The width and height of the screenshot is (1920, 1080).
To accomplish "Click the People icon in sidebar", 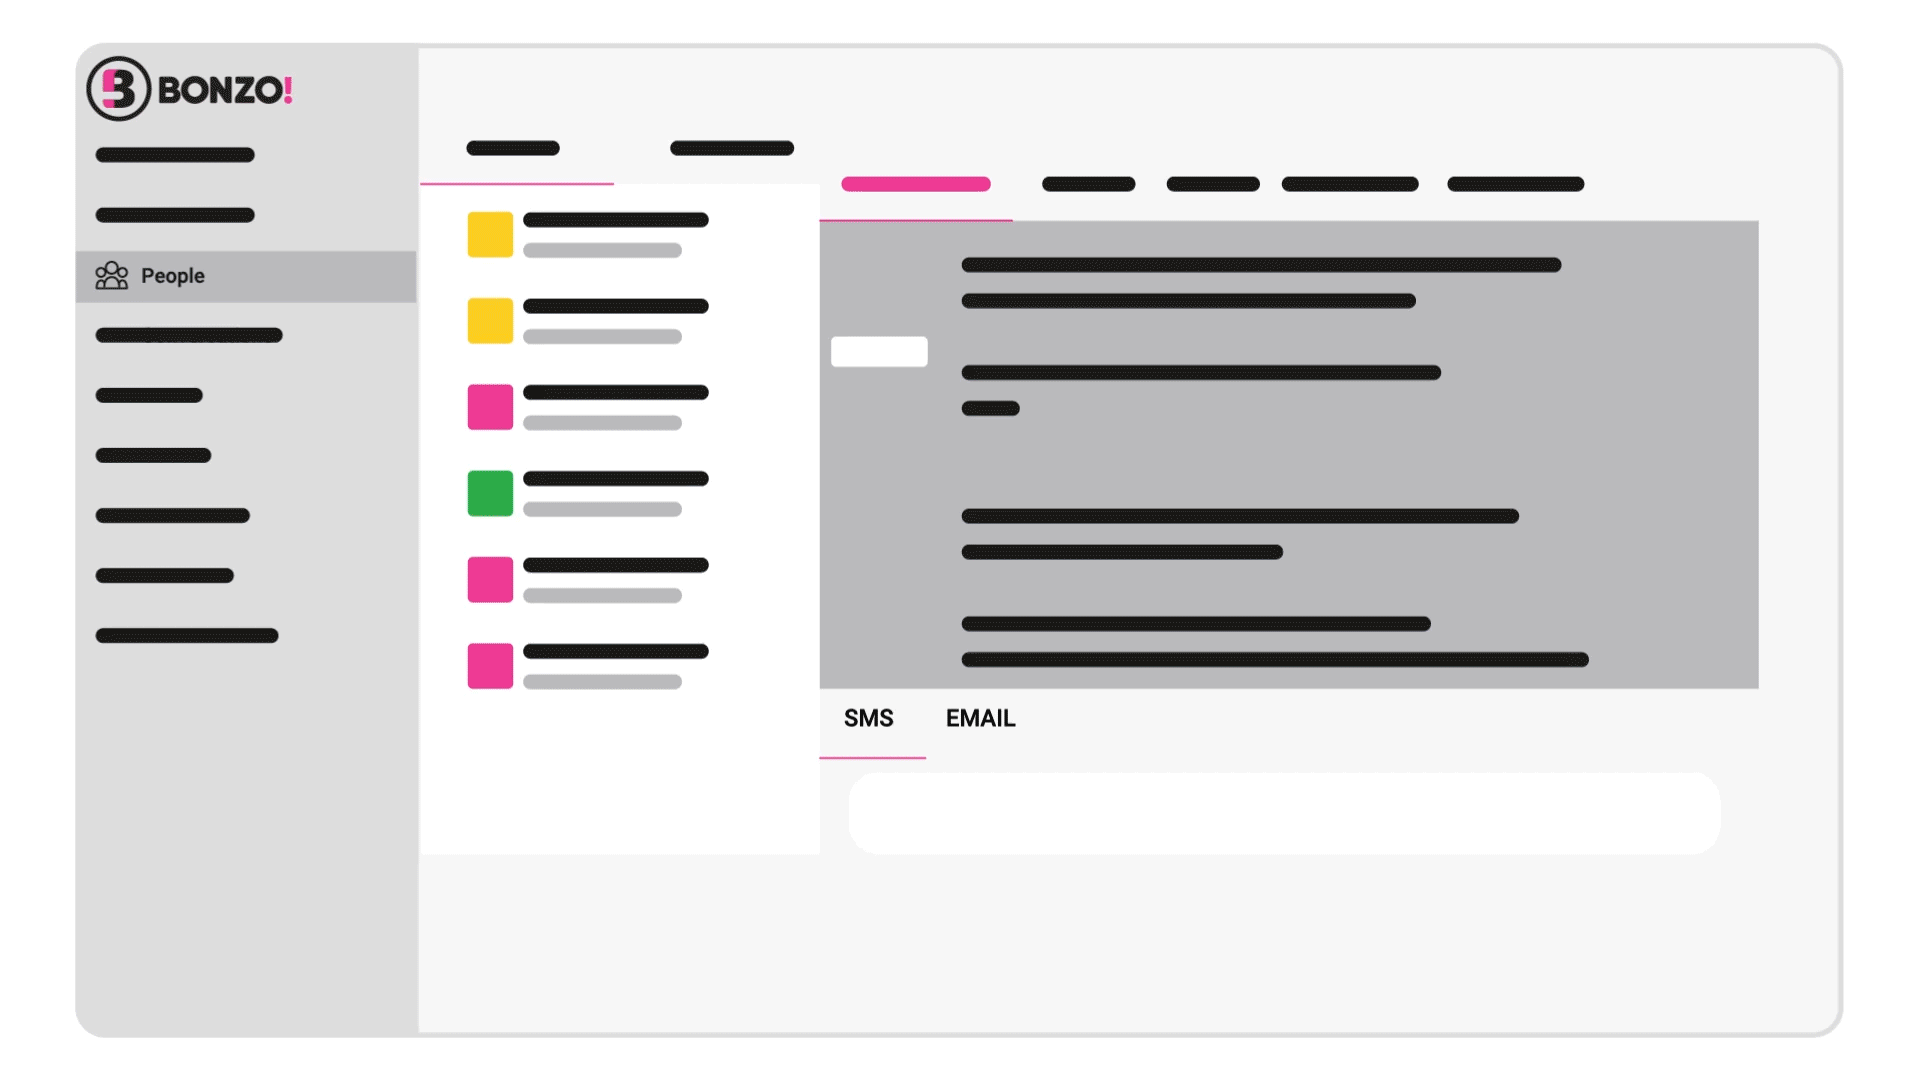I will click(x=112, y=276).
